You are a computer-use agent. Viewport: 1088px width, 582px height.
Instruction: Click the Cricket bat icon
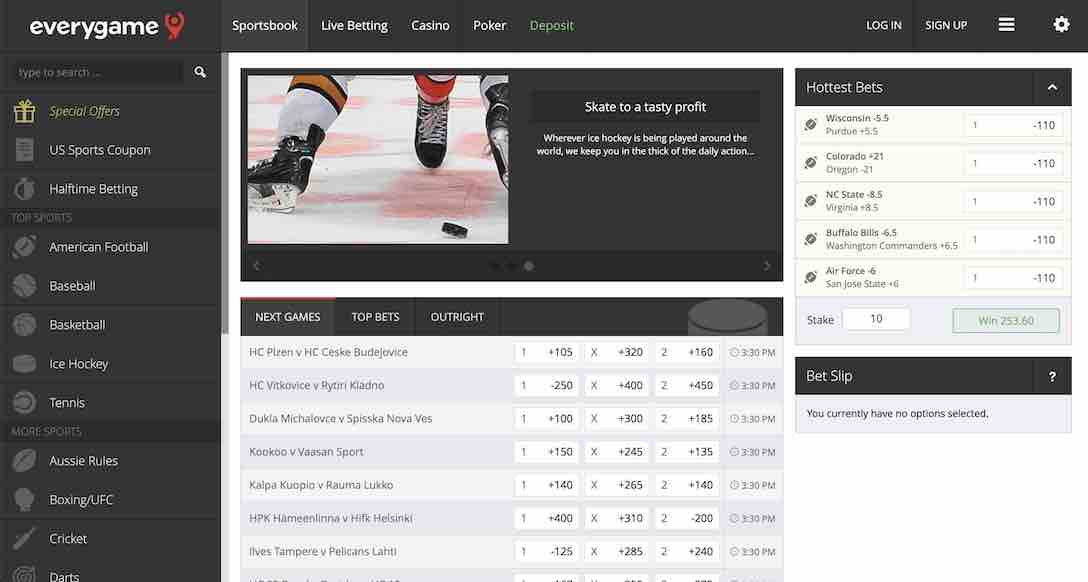24,538
